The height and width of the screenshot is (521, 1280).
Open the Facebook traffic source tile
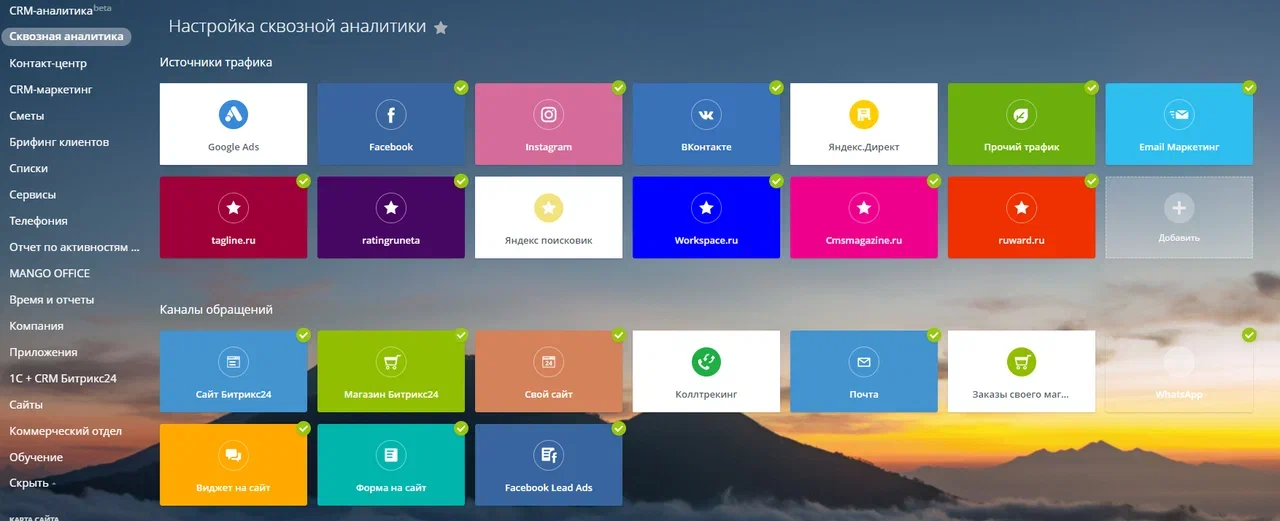[x=391, y=124]
